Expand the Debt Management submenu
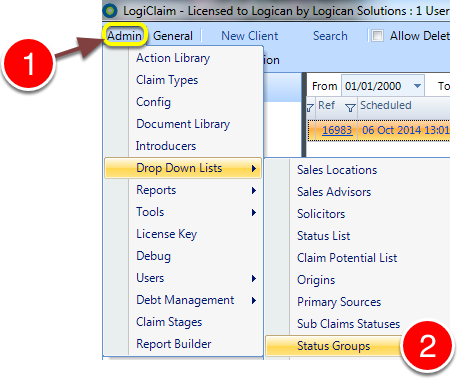 [183, 300]
